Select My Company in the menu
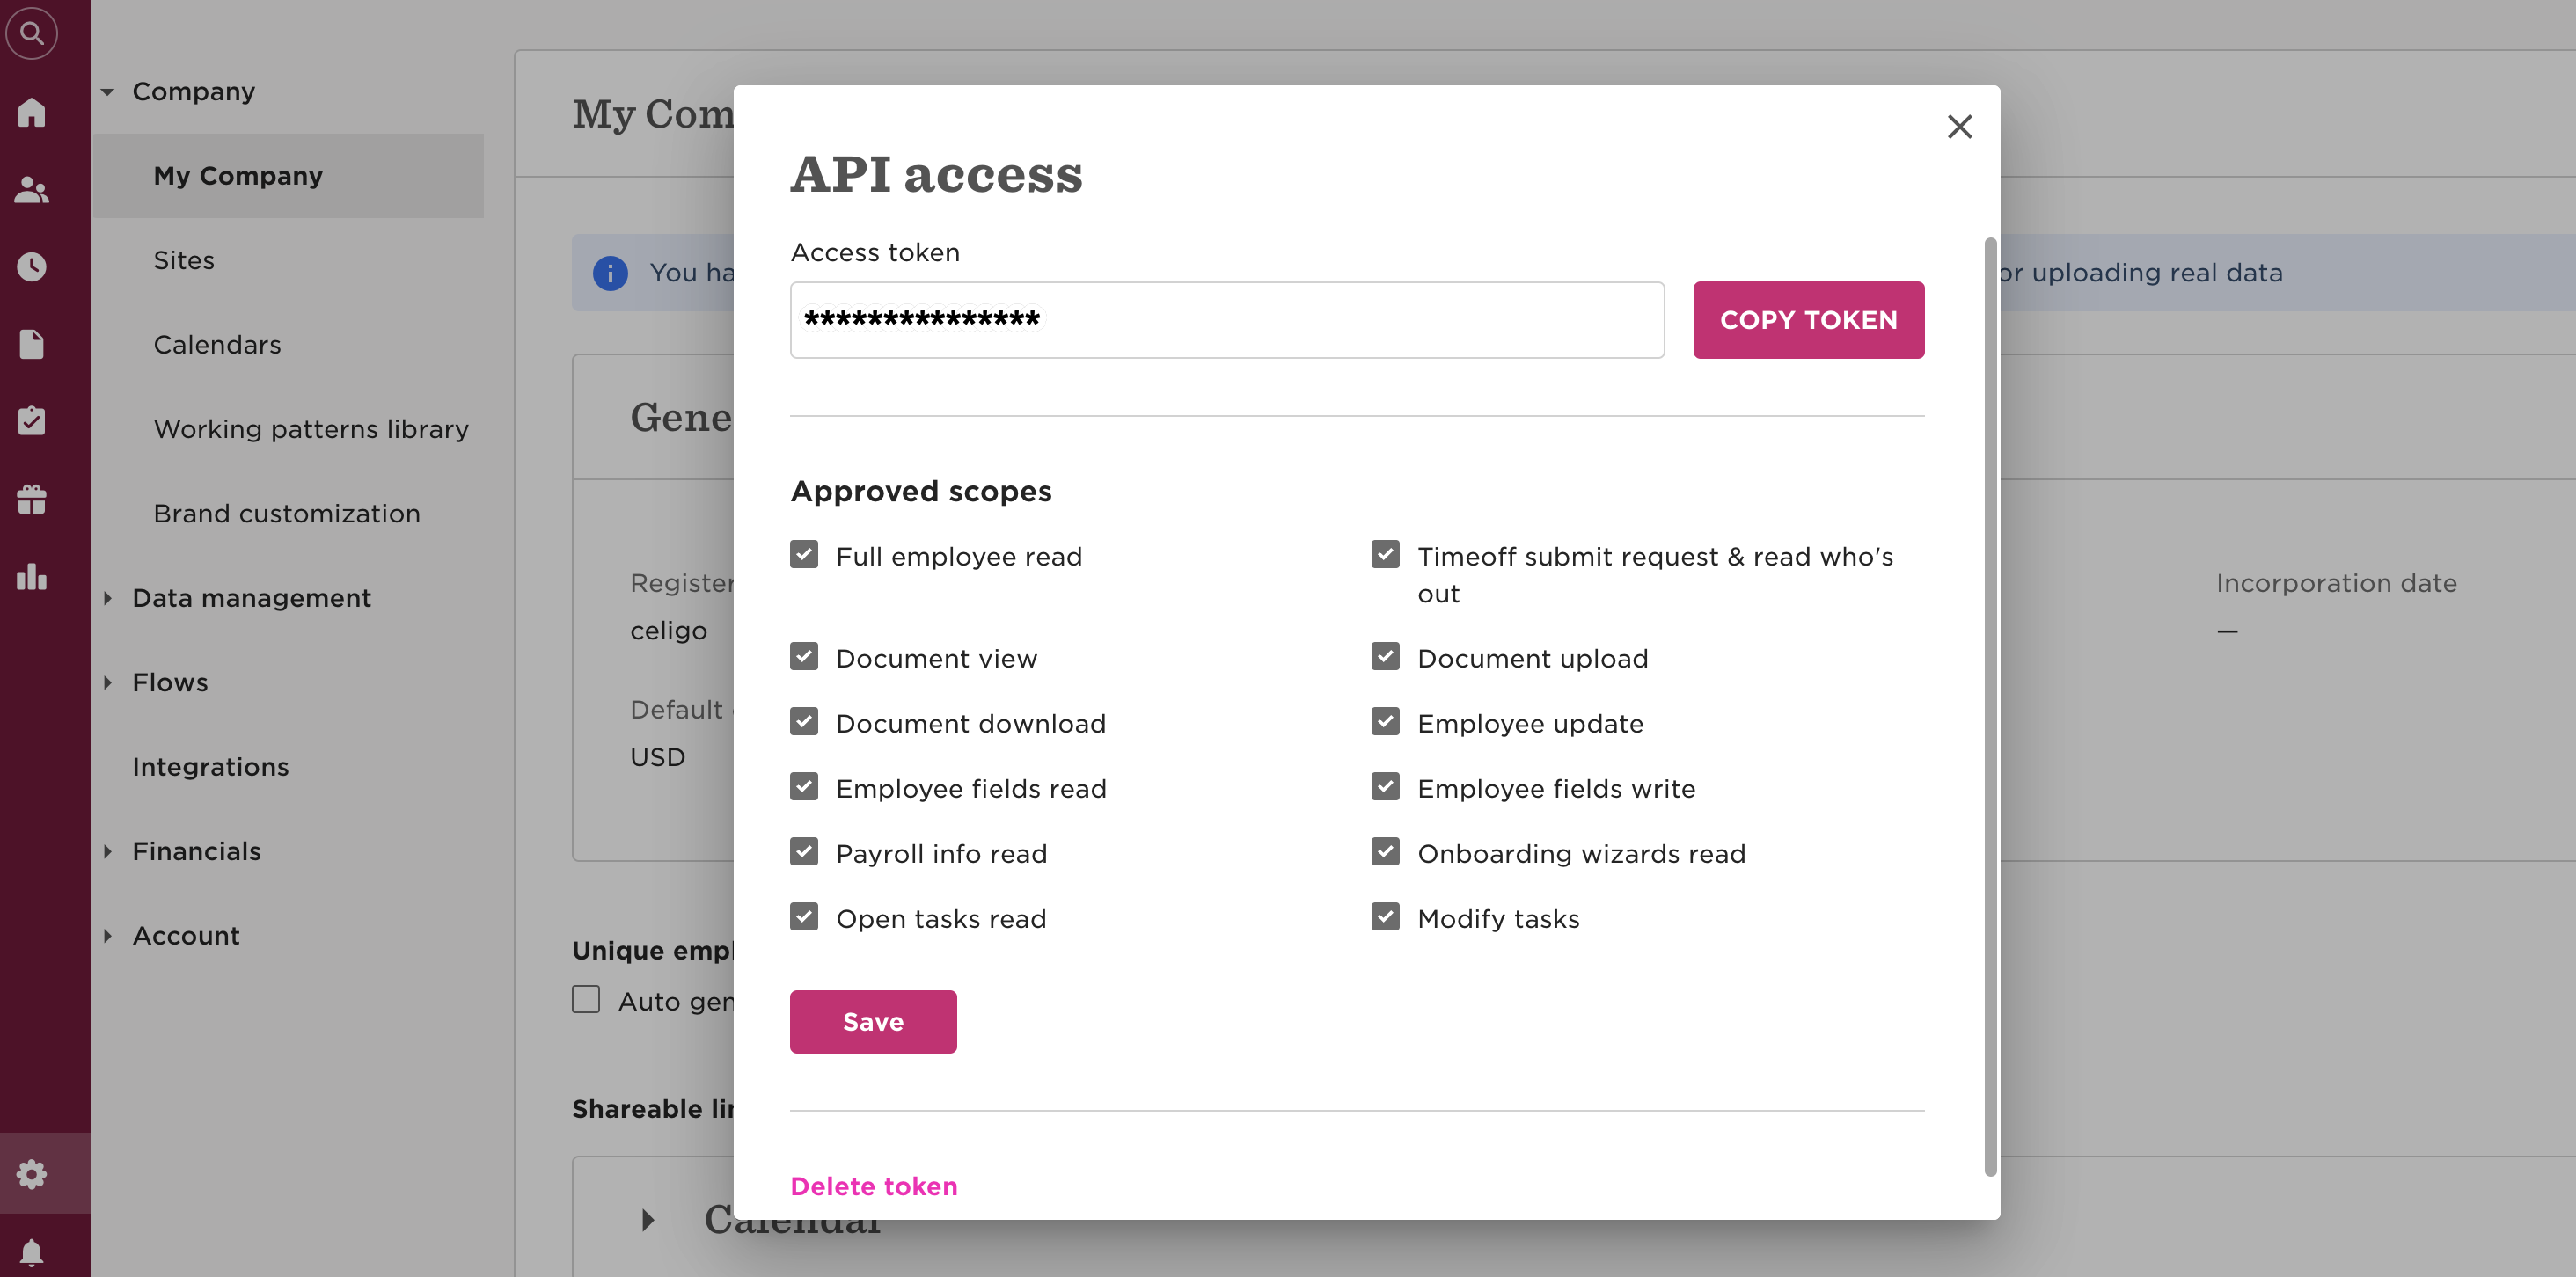 point(288,176)
